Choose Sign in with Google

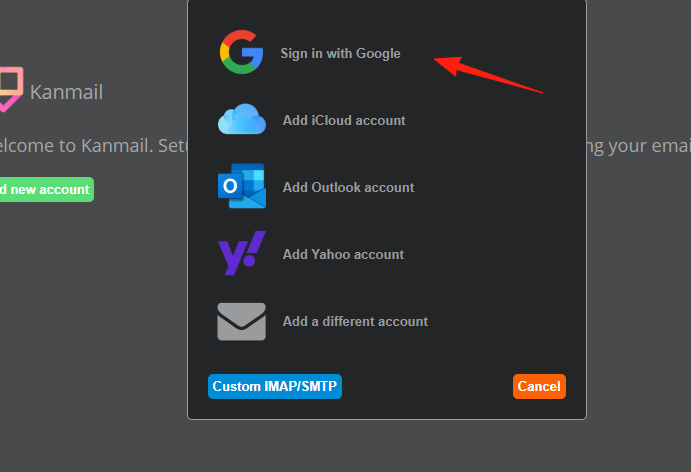point(340,53)
